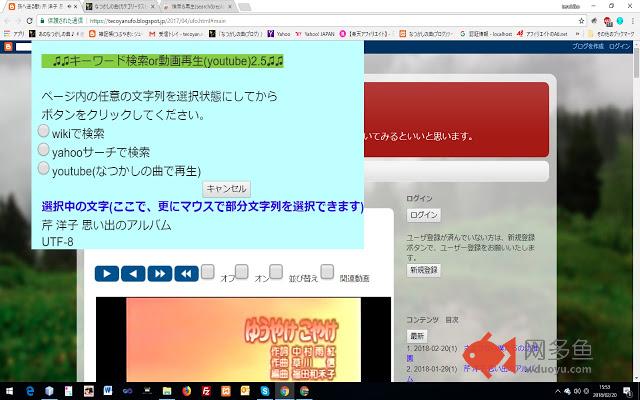Viewport: 640px width, 400px height.
Task: Click the ログイン button in sidebar
Action: click(x=423, y=215)
